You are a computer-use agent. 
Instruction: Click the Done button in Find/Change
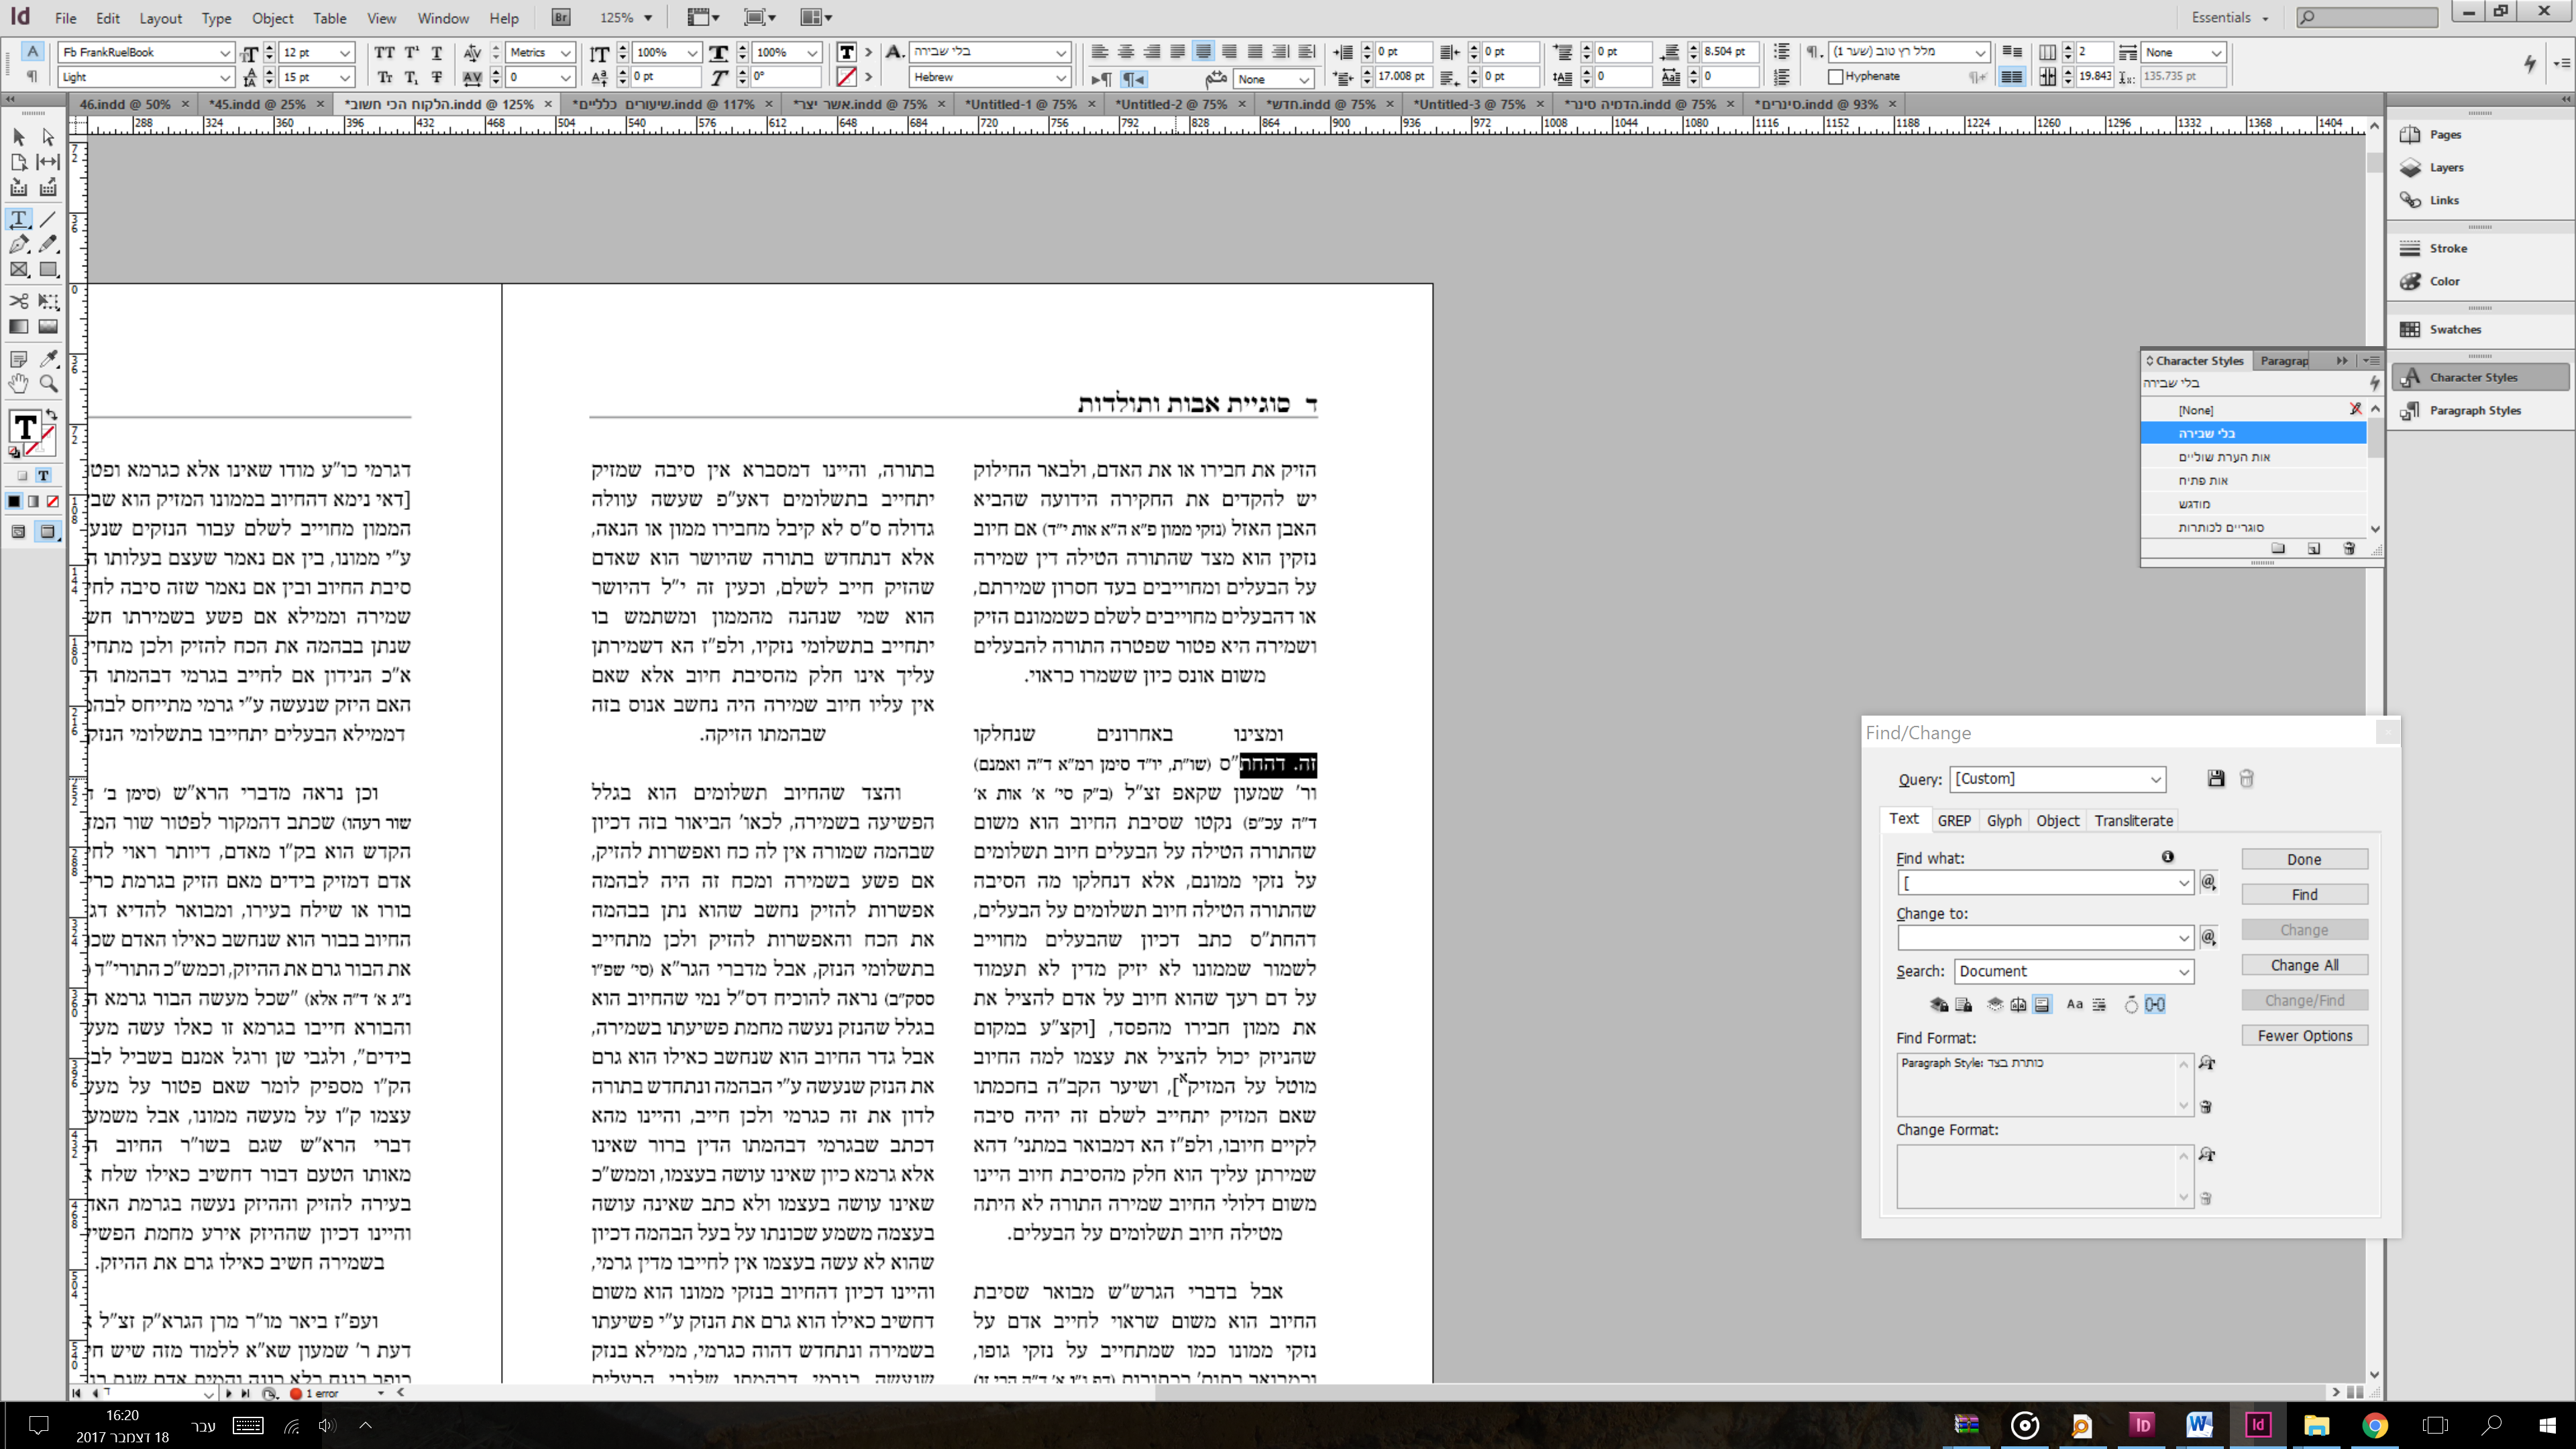click(2304, 860)
